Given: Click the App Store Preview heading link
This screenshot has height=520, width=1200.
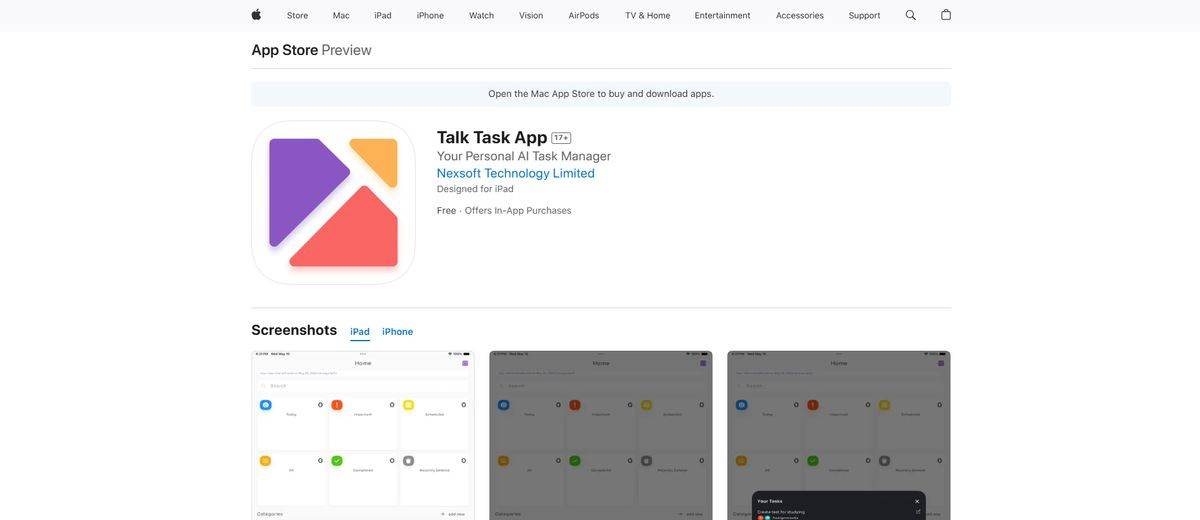Looking at the screenshot, I should click(311, 50).
